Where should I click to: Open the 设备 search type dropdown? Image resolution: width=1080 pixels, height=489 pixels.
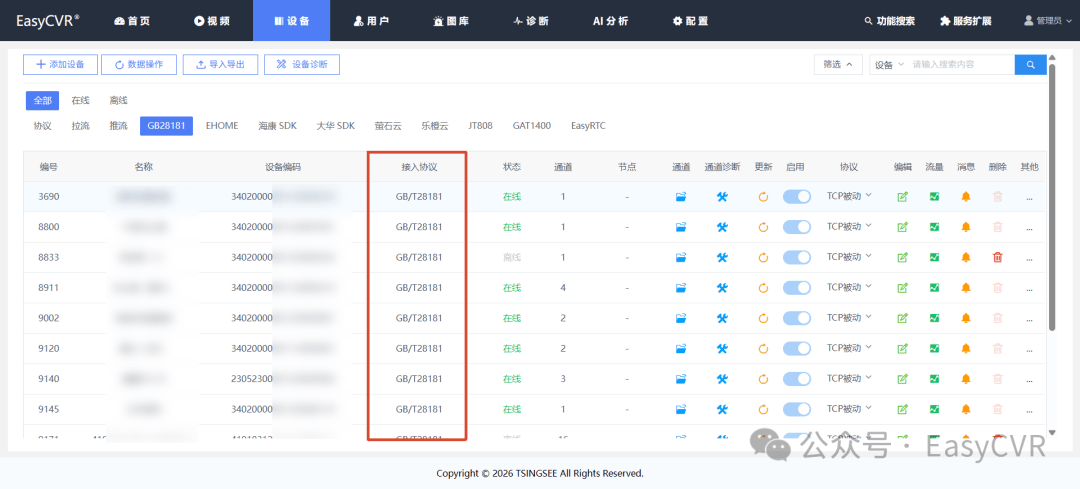coord(889,65)
